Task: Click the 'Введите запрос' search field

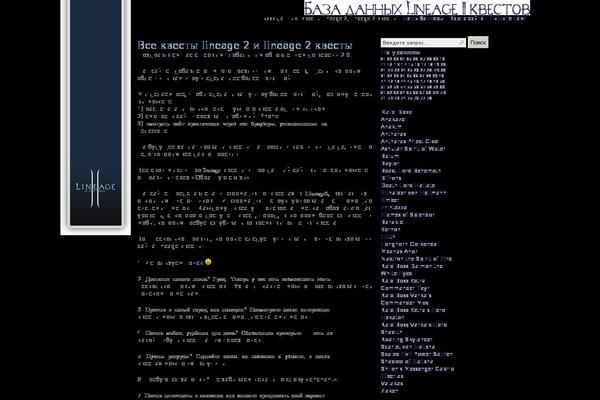Action: click(x=423, y=42)
